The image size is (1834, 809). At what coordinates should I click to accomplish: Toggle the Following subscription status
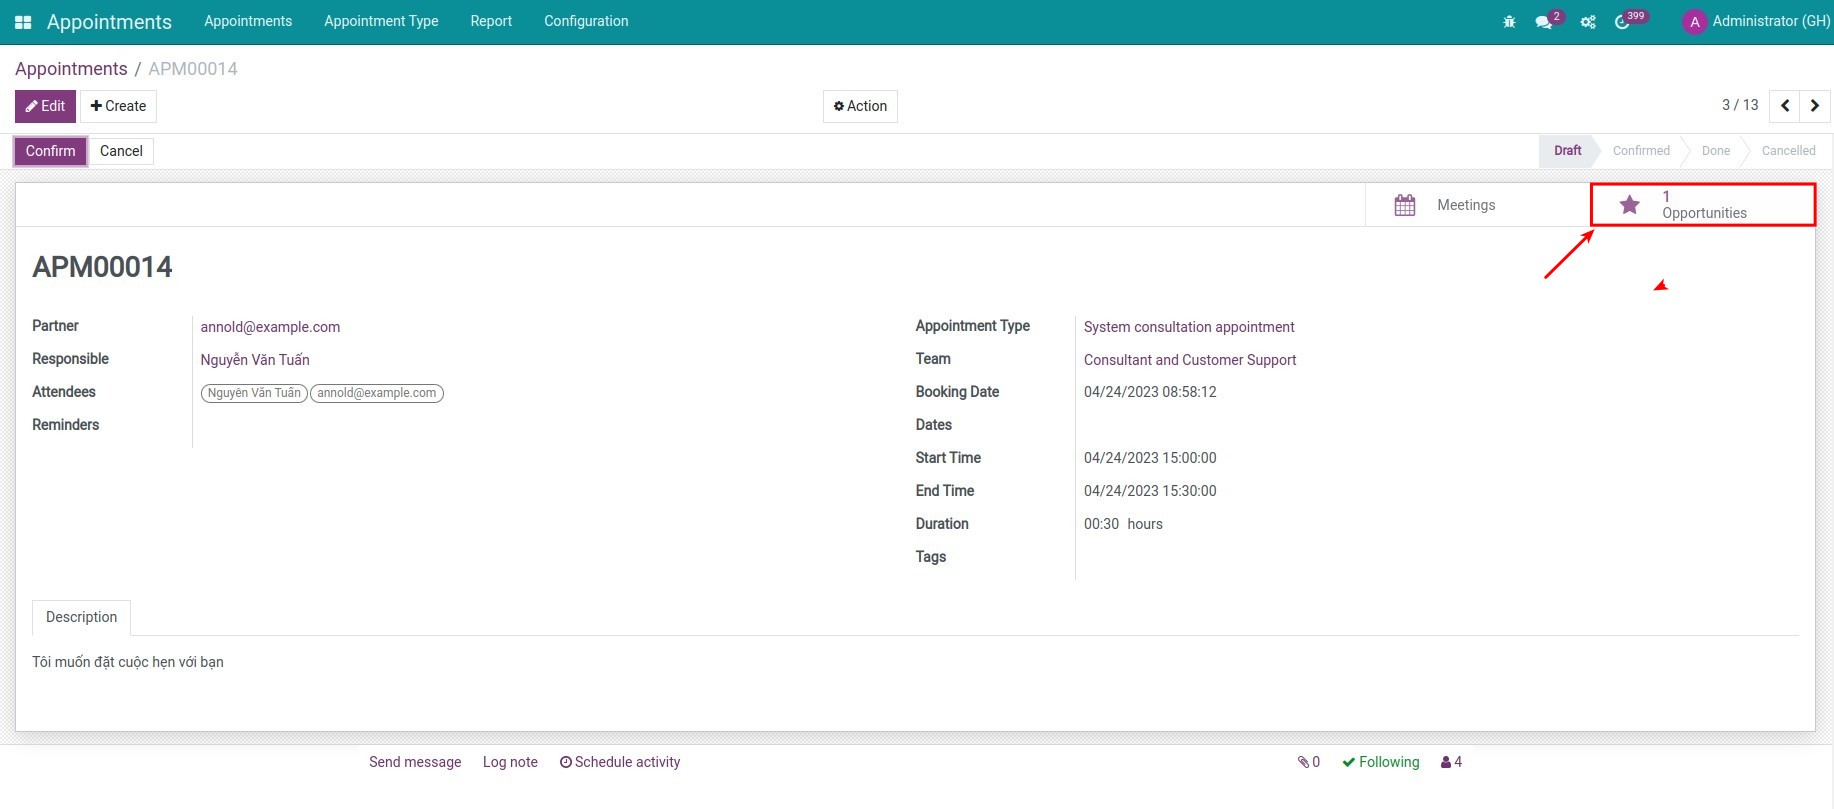pos(1380,762)
